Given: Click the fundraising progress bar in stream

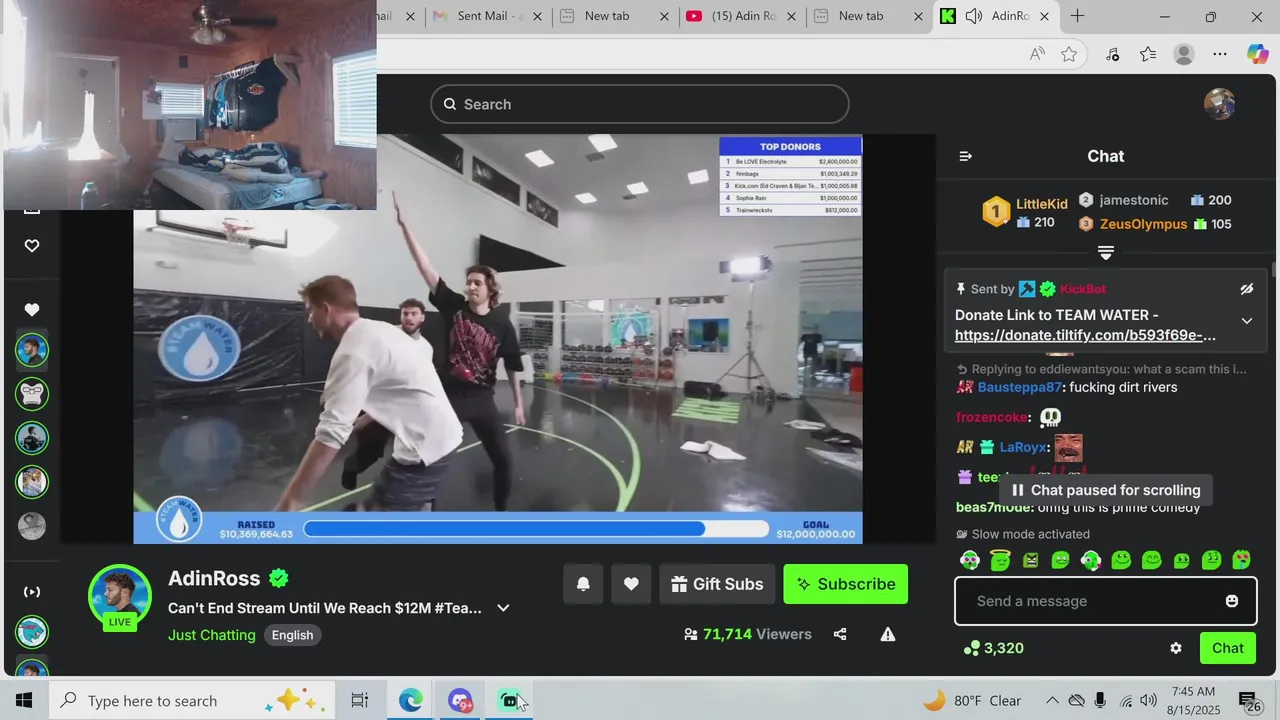Looking at the screenshot, I should point(536,529).
